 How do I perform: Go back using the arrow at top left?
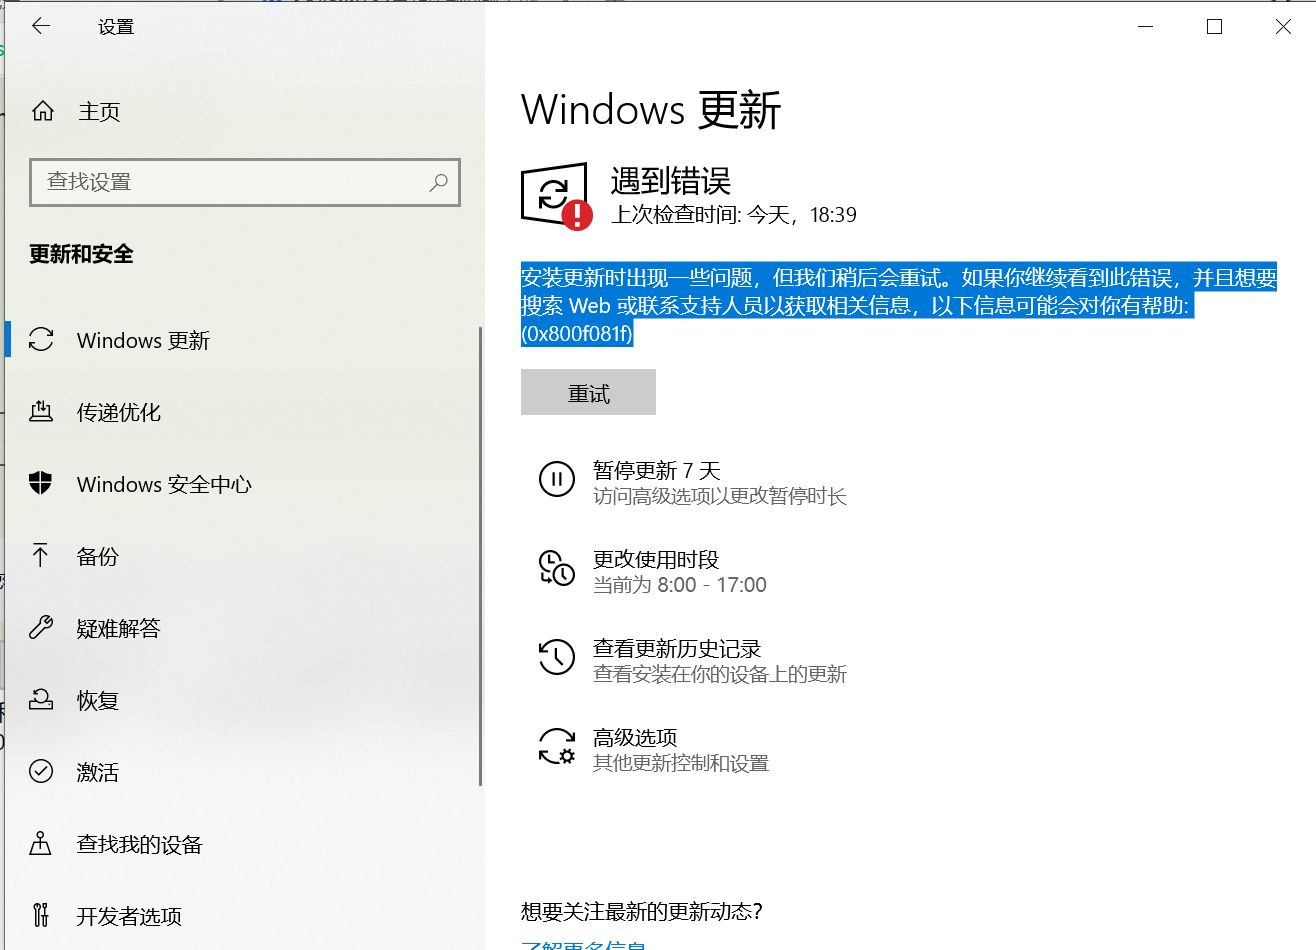[39, 26]
